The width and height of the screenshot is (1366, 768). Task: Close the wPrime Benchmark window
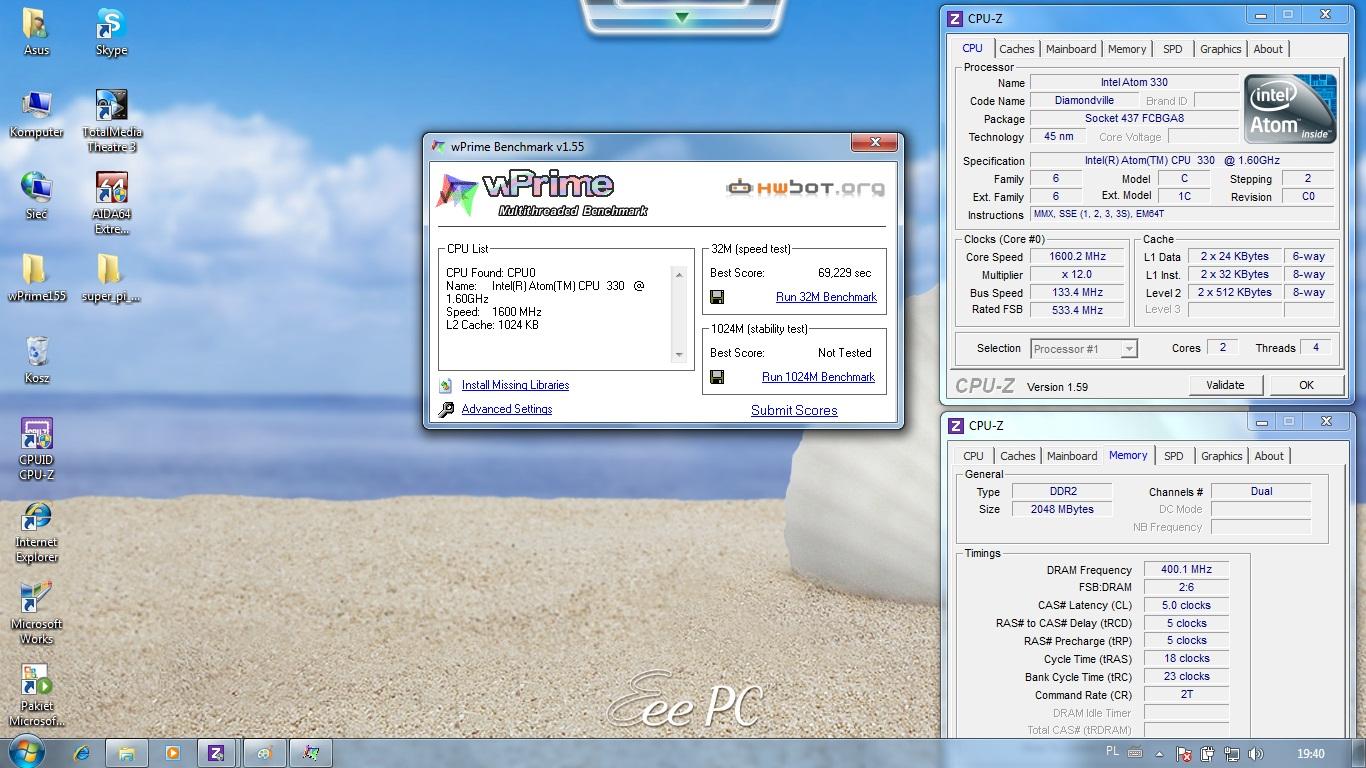pos(875,143)
